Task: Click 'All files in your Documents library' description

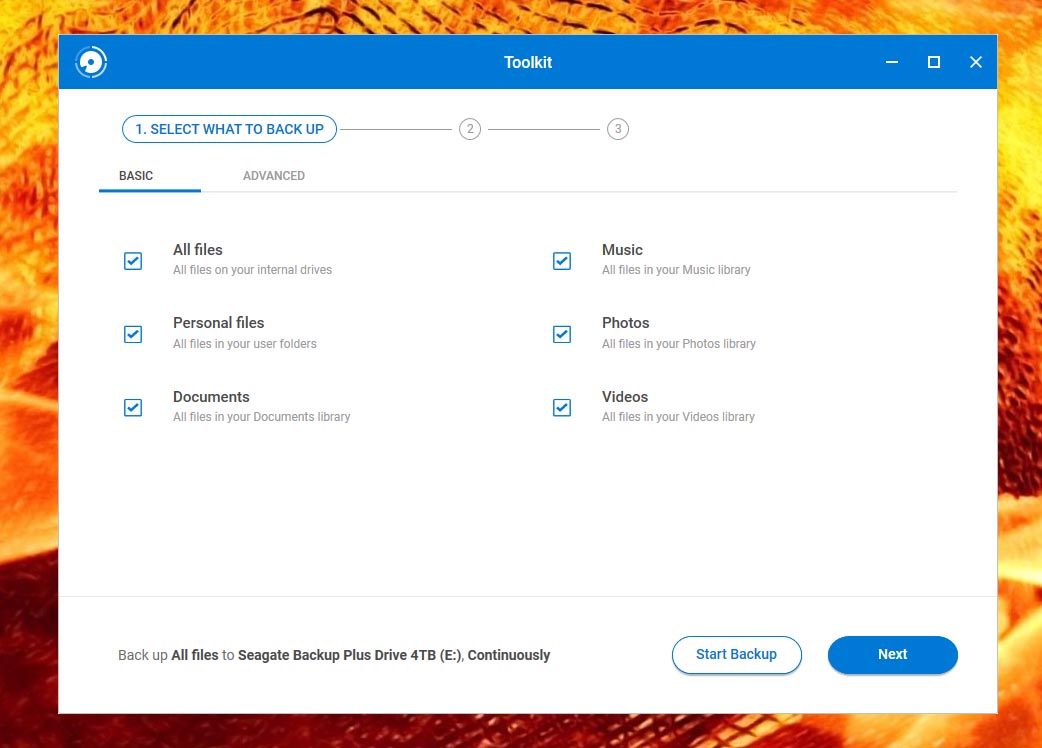Action: pos(262,417)
